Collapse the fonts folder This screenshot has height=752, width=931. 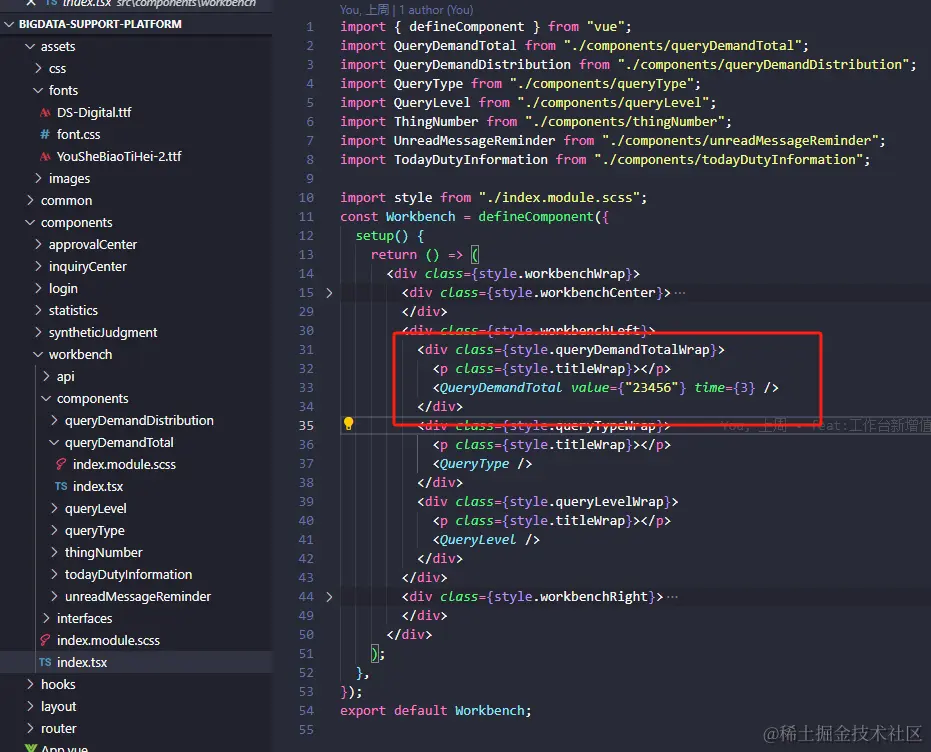pos(39,90)
